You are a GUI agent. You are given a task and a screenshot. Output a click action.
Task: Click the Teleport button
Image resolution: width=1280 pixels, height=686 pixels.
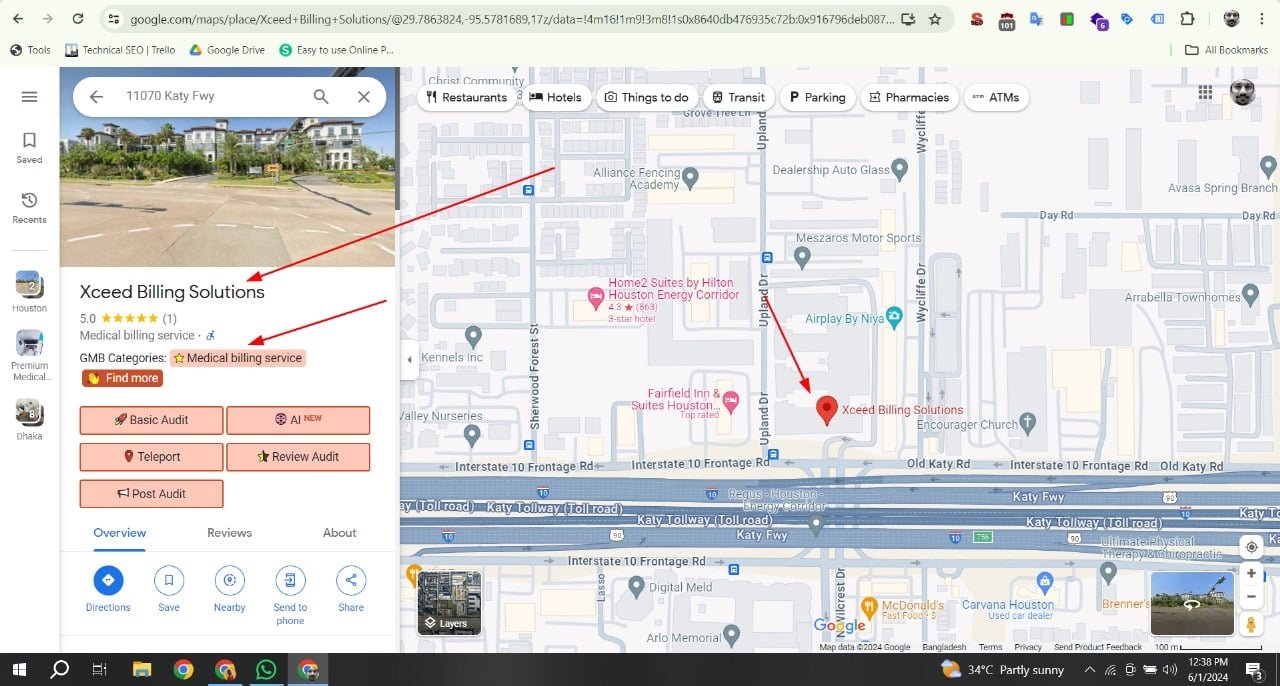click(151, 457)
